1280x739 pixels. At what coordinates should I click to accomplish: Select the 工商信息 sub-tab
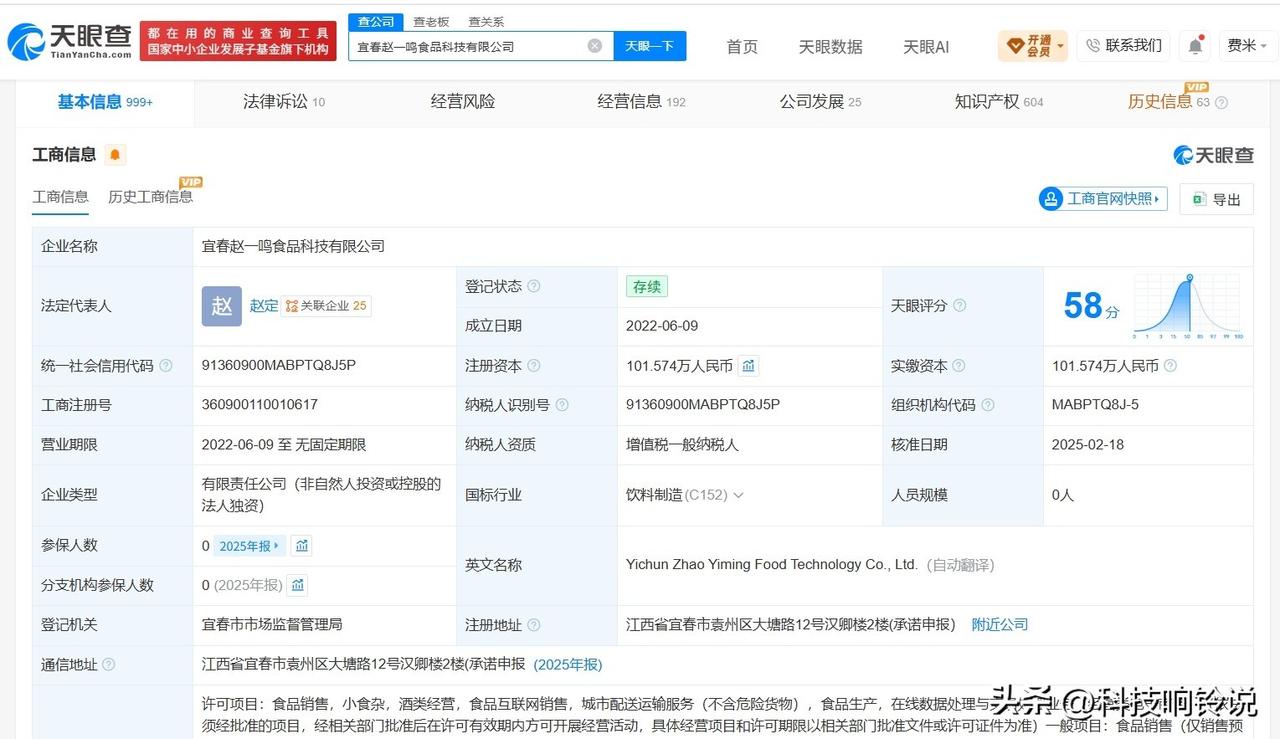click(x=60, y=197)
